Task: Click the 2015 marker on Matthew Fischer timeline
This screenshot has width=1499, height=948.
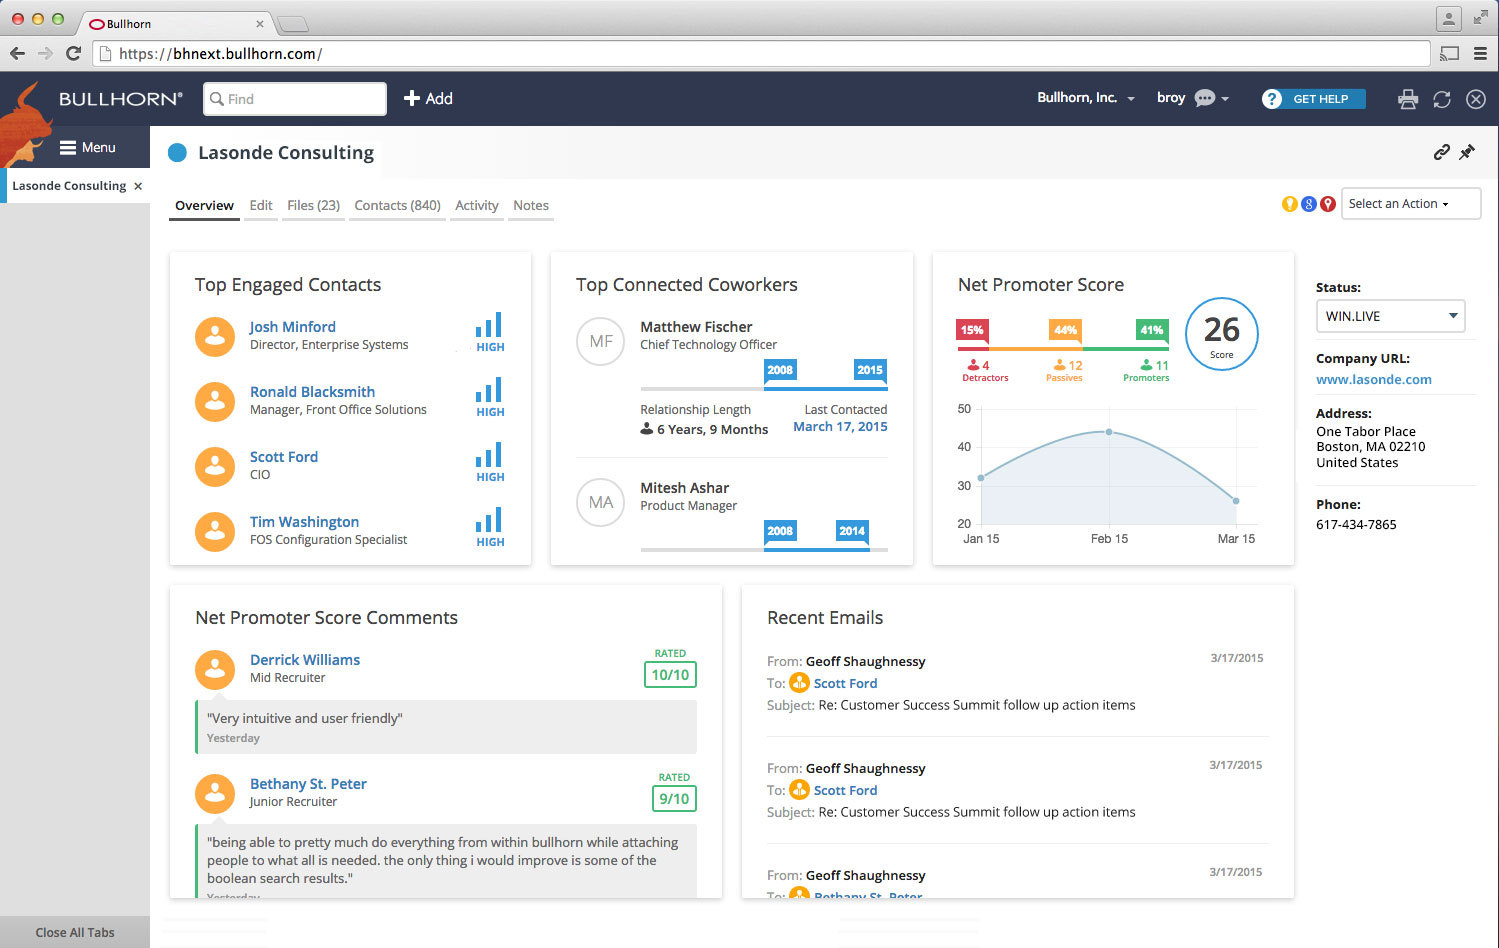Action: 870,370
